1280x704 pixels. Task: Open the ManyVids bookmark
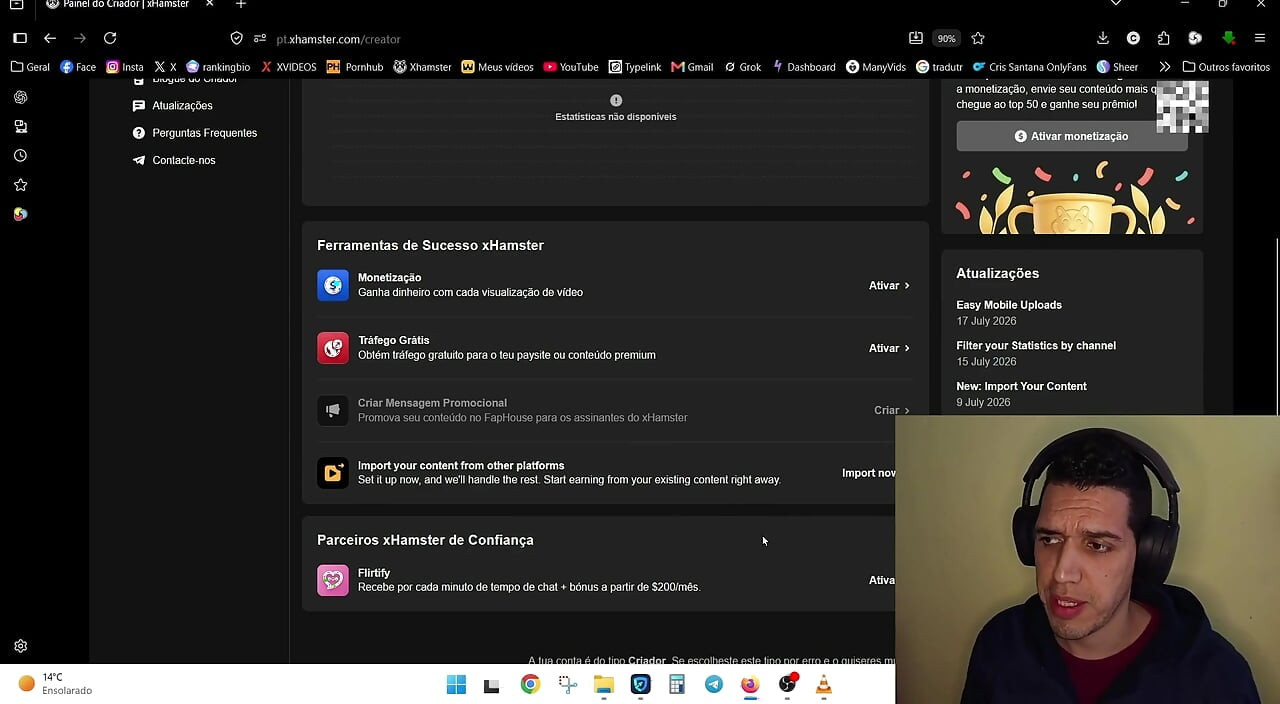pos(876,67)
